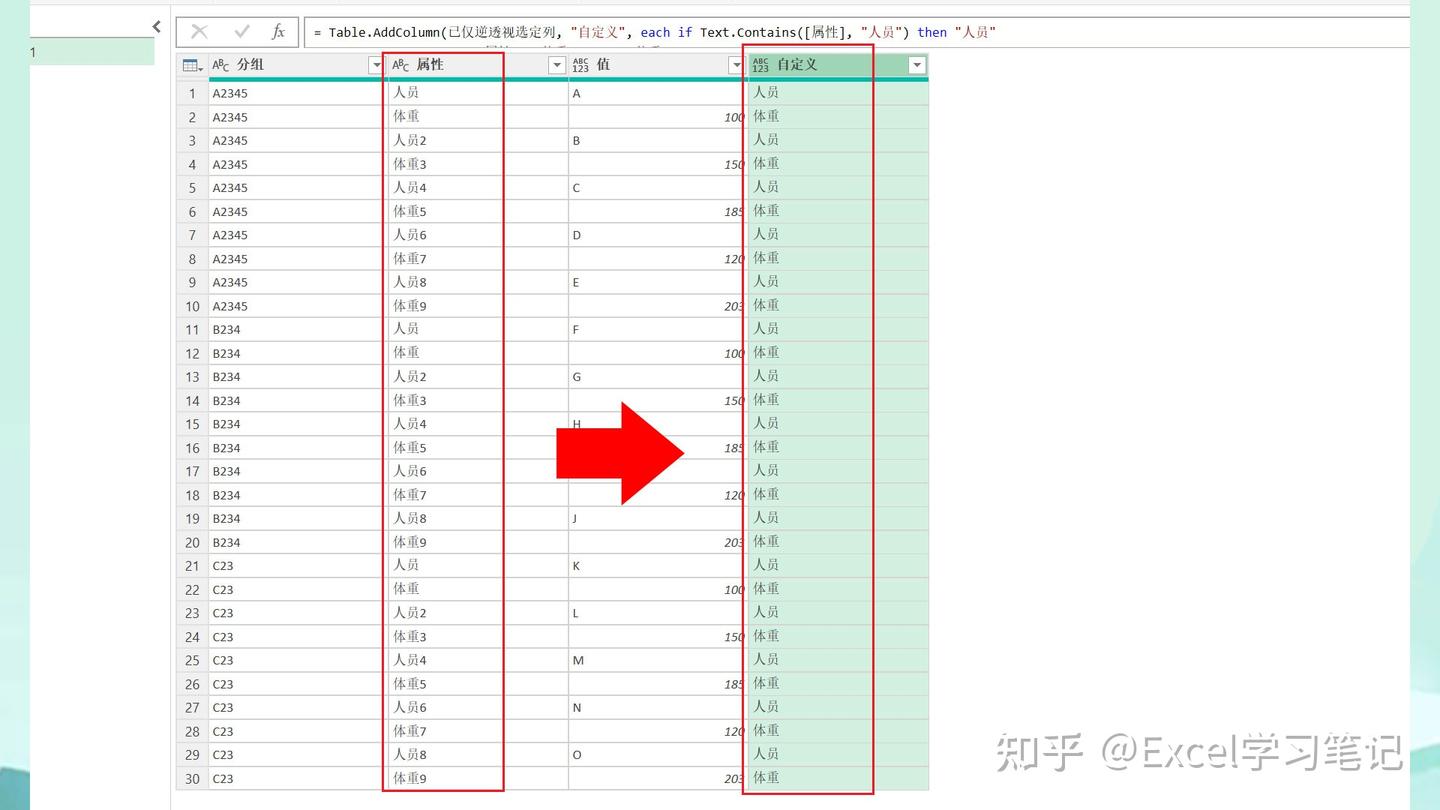1440x810 pixels.
Task: Click the 体重3 cell in row 4
Action: [x=477, y=164]
